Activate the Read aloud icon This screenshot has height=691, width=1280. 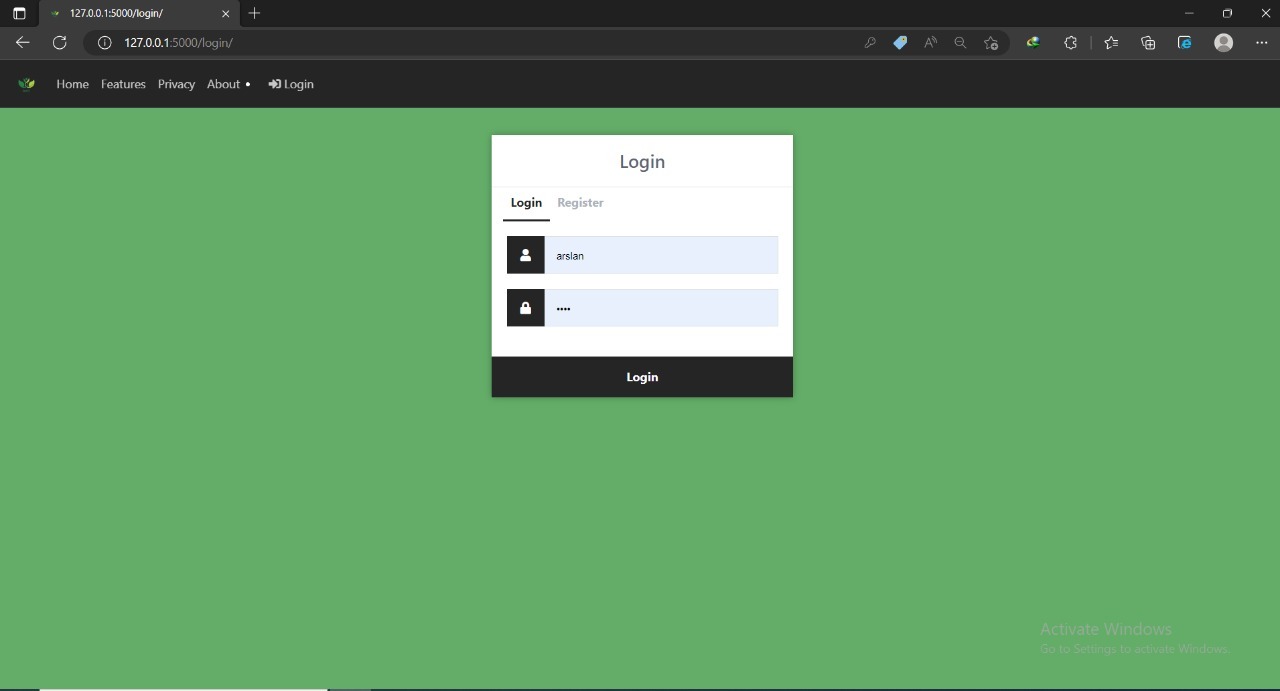[x=930, y=43]
